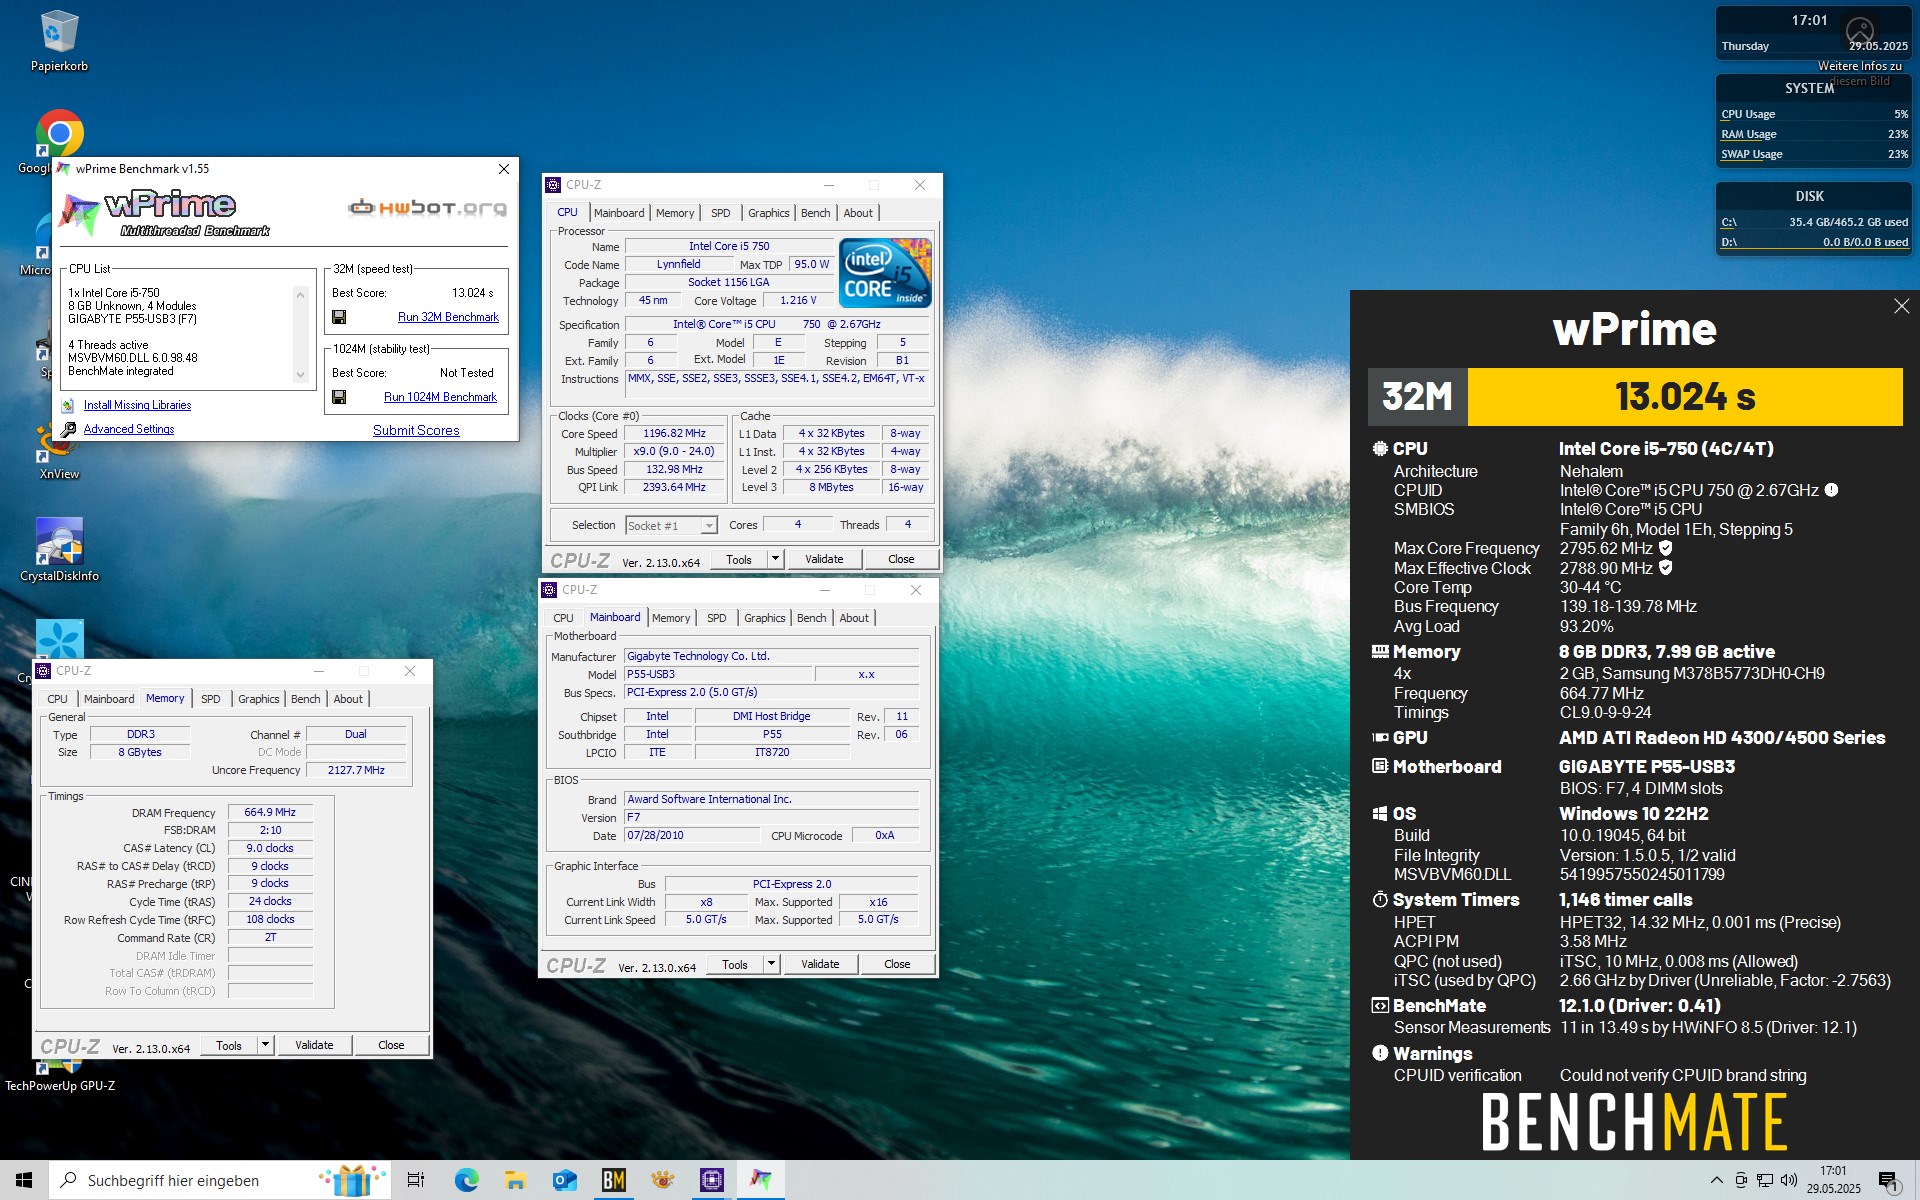Switch to CPU-Z in the taskbar

tap(711, 1180)
